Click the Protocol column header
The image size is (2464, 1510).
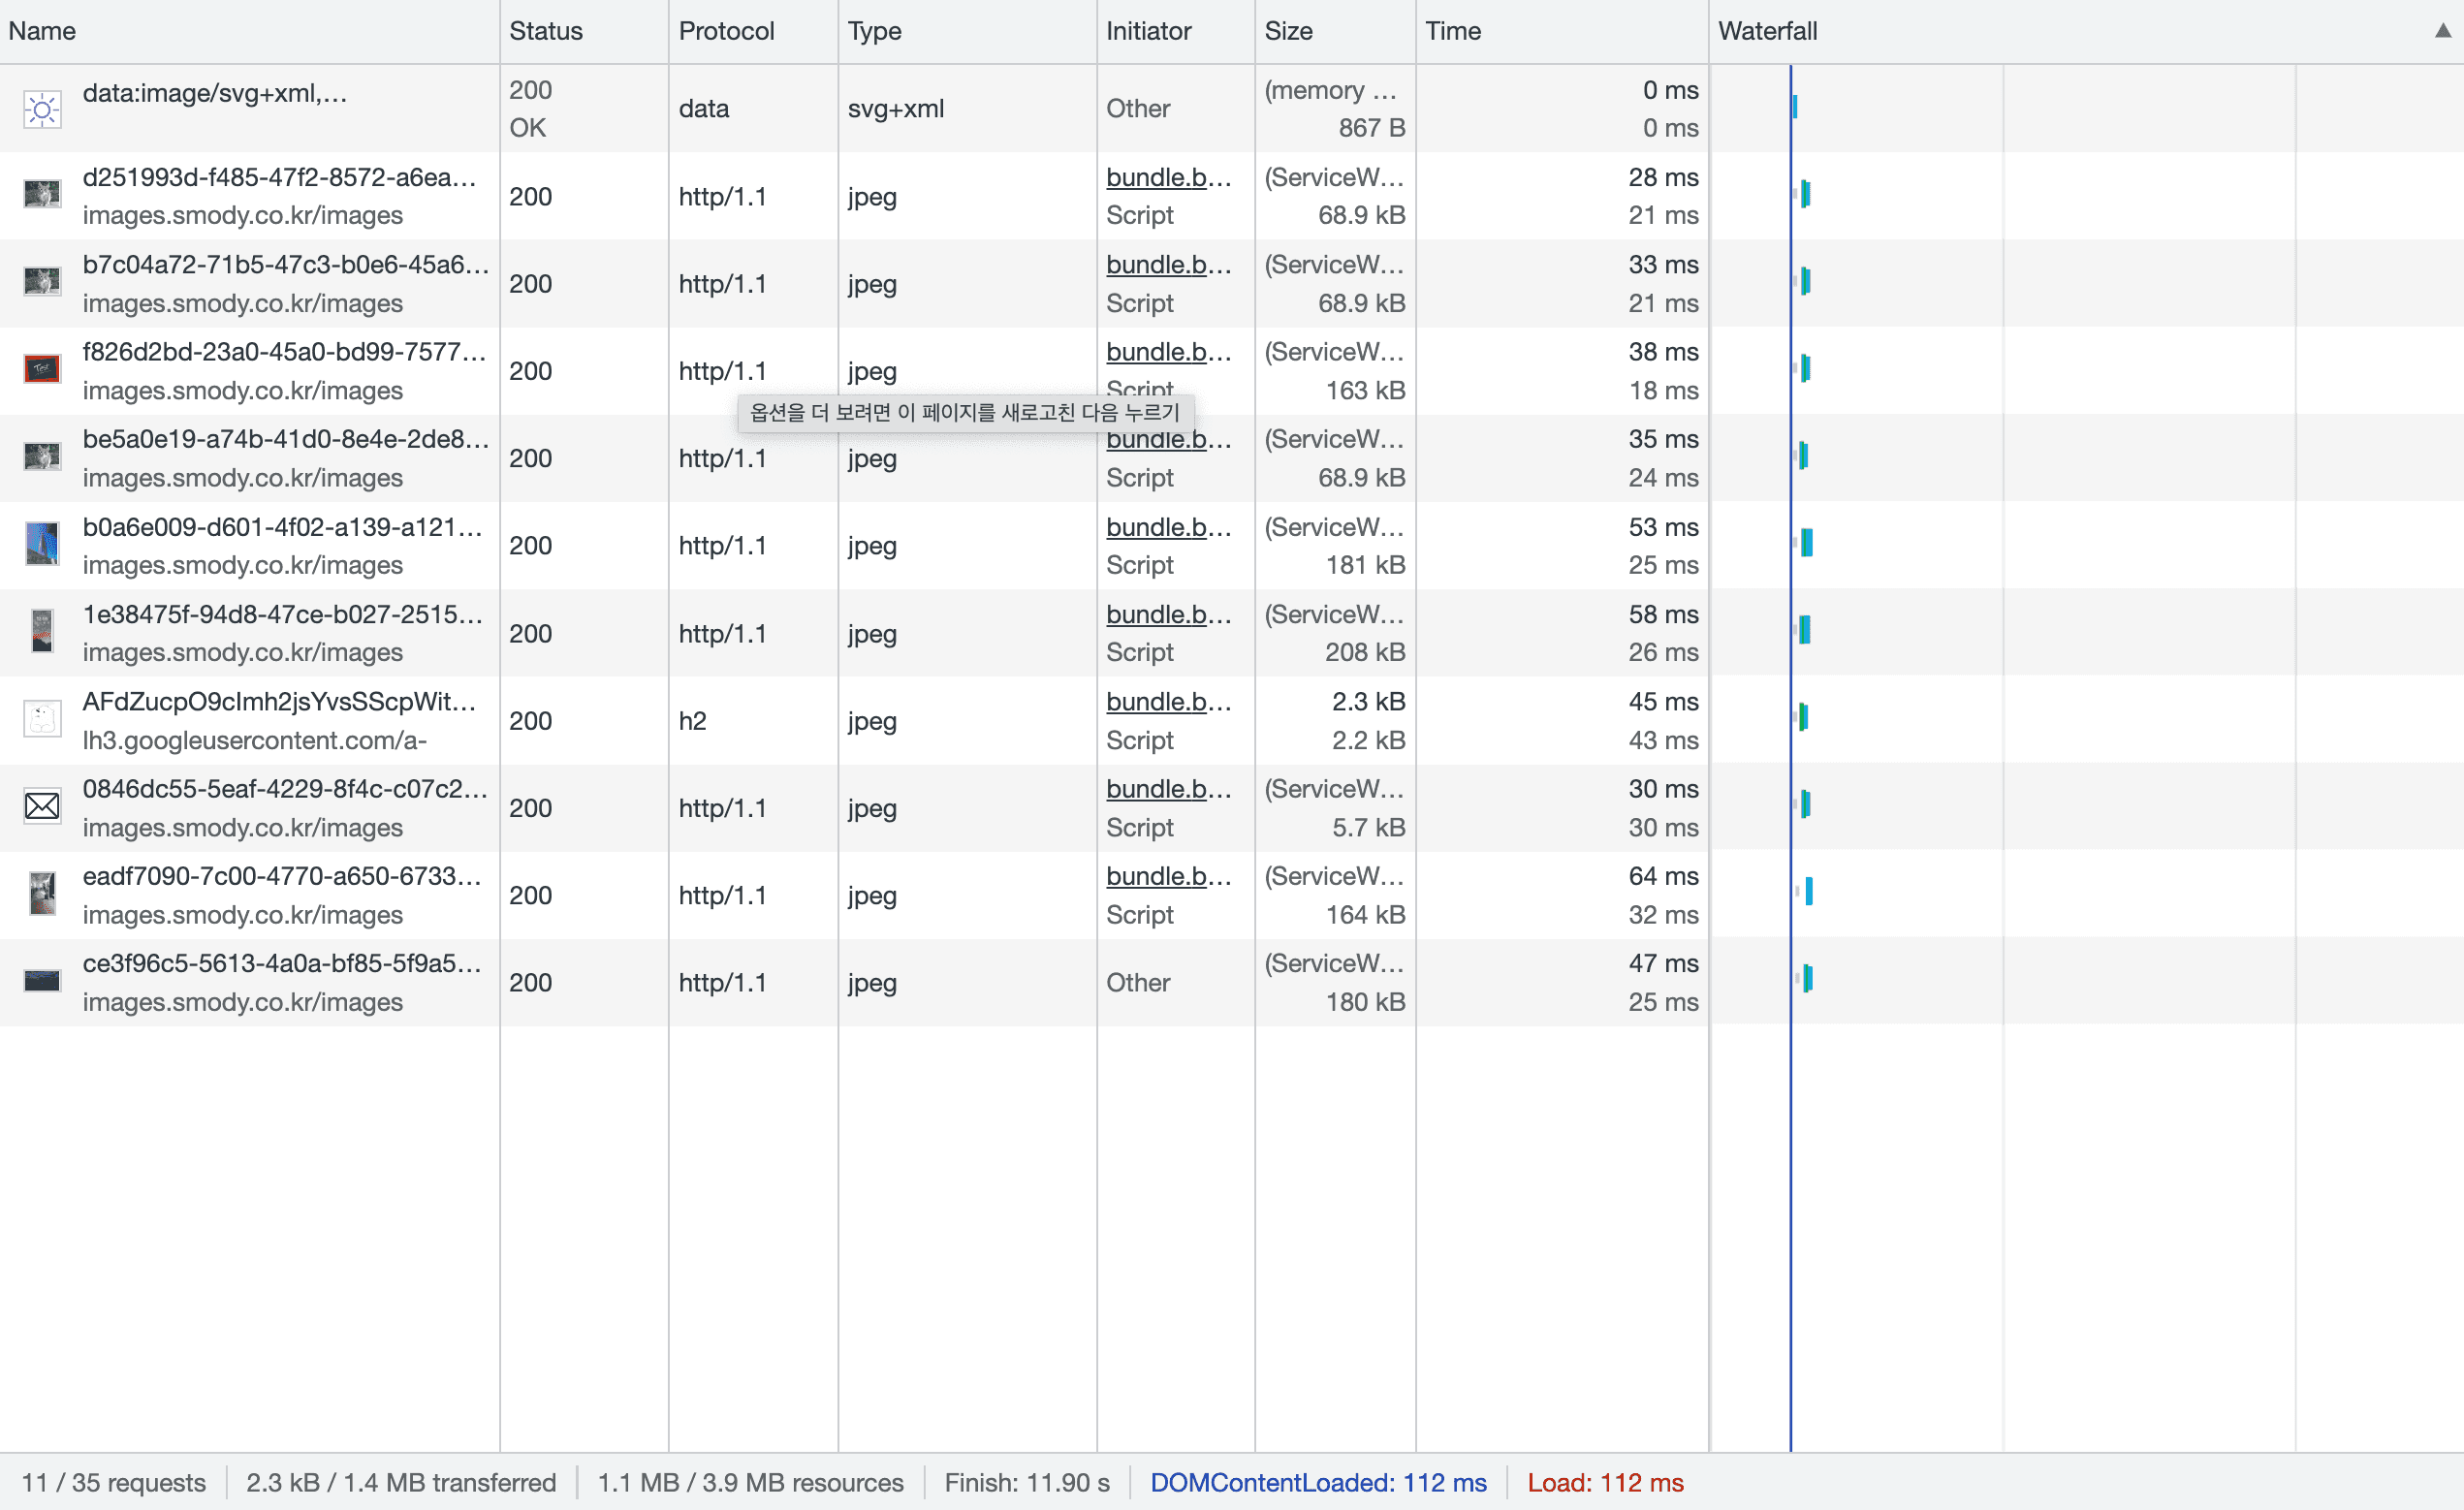tap(726, 31)
